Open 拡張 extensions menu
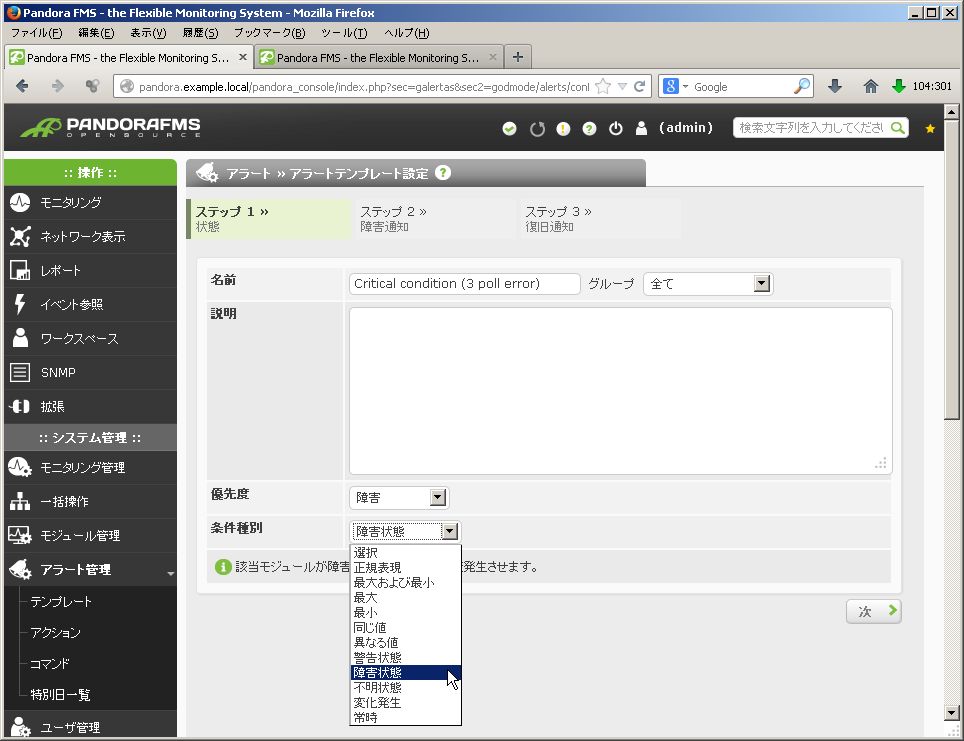 (x=90, y=406)
